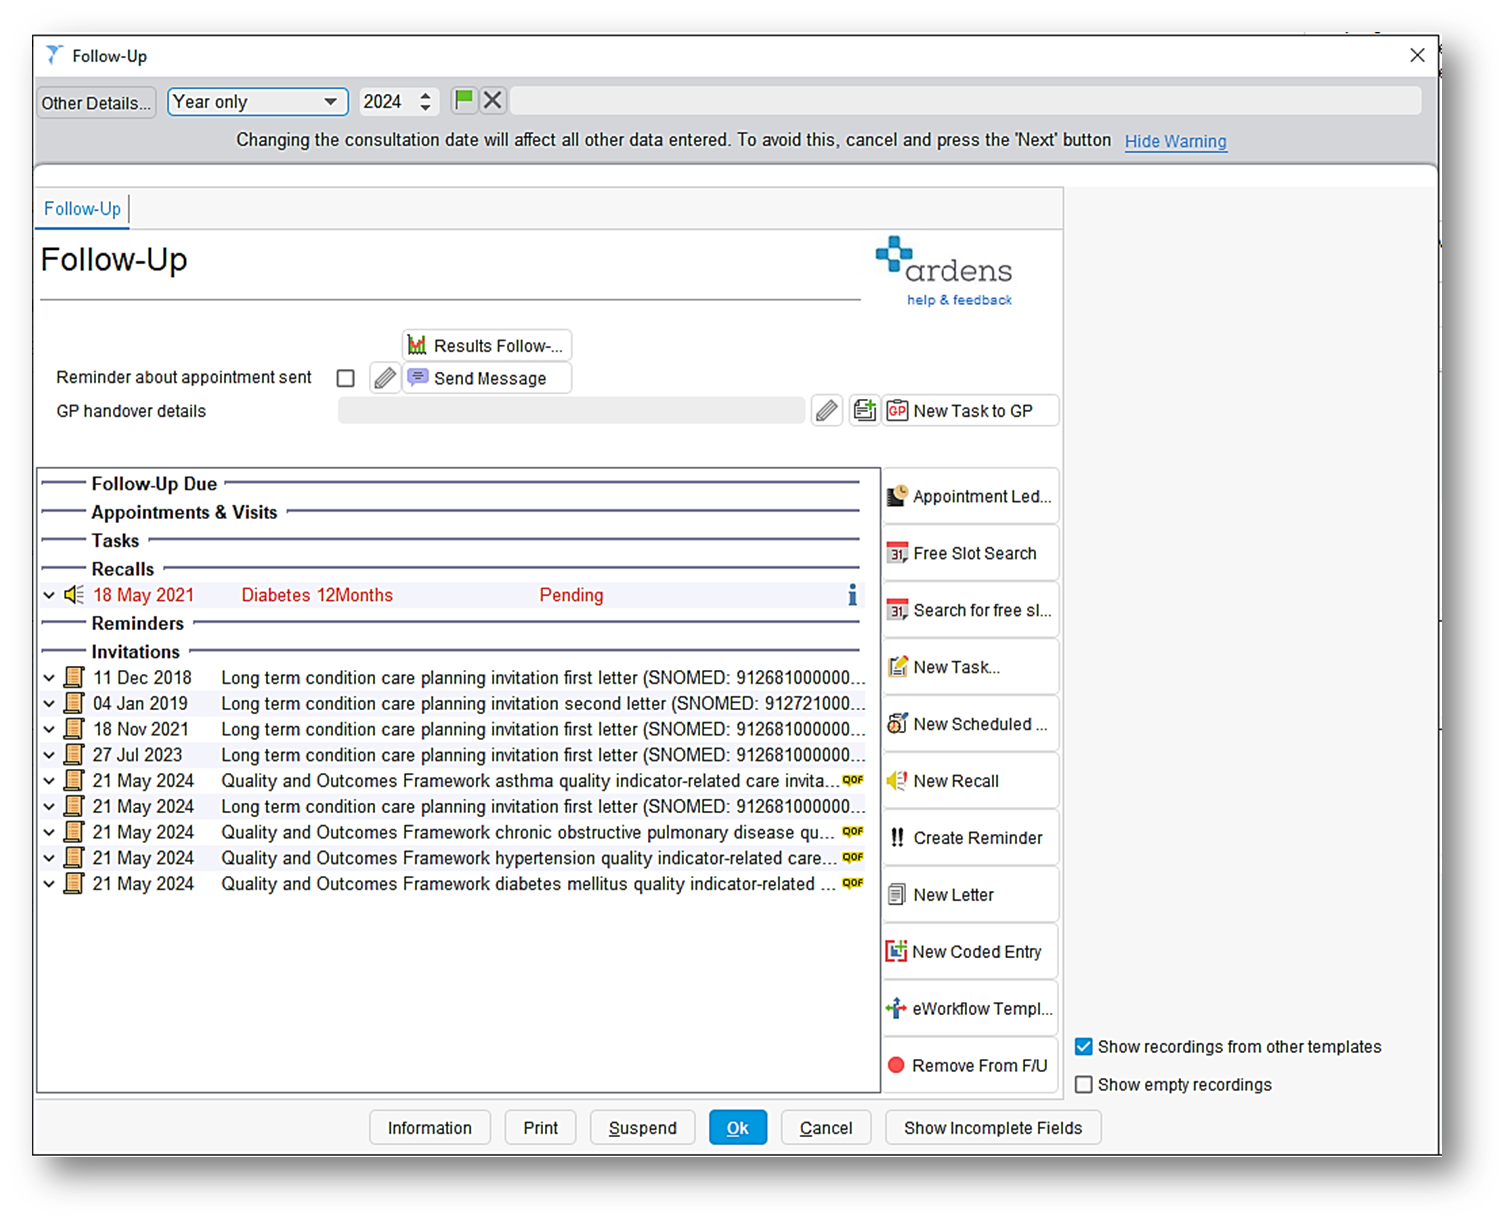1507x1222 pixels.
Task: Expand the 11 Dec 2018 invitation row
Action: click(49, 678)
